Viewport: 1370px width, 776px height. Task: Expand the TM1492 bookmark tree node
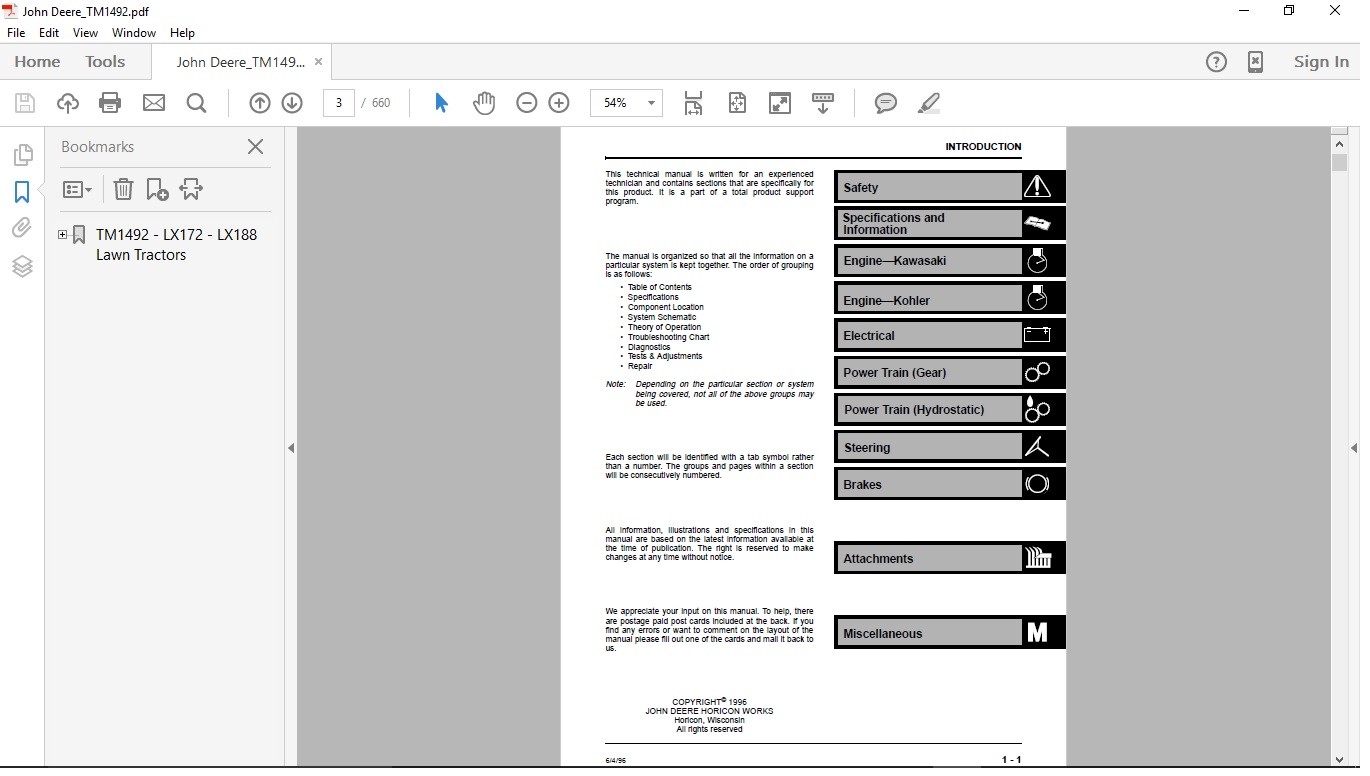62,235
